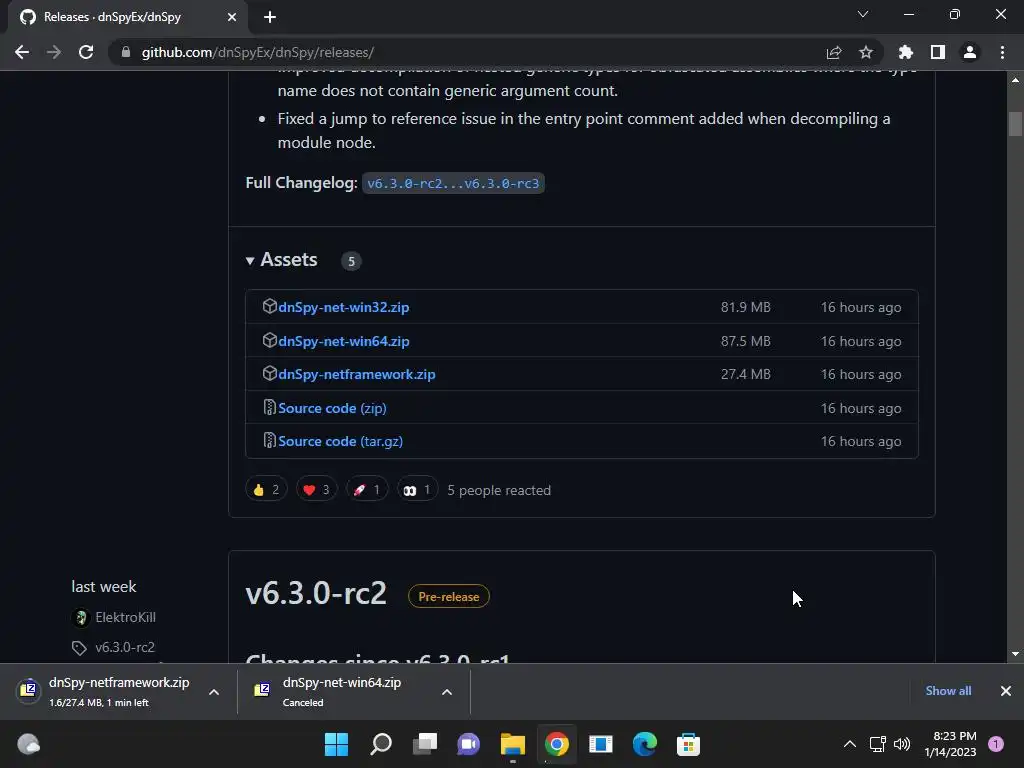
Task: Click the package icon beside dnSpy-net-win64.zip
Action: click(269, 340)
